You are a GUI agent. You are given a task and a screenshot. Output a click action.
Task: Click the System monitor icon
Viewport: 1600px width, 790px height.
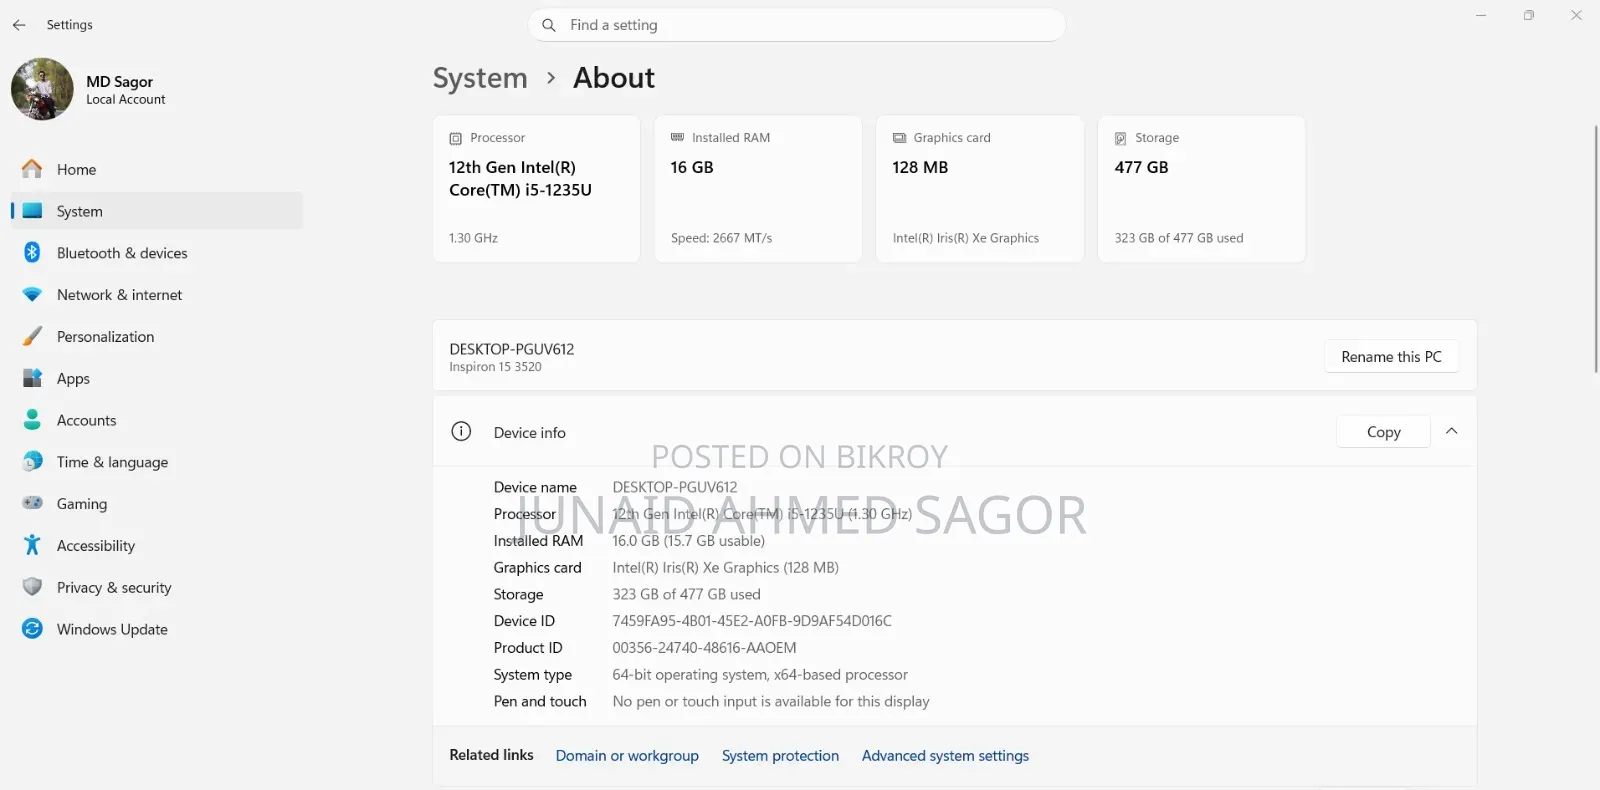[32, 211]
